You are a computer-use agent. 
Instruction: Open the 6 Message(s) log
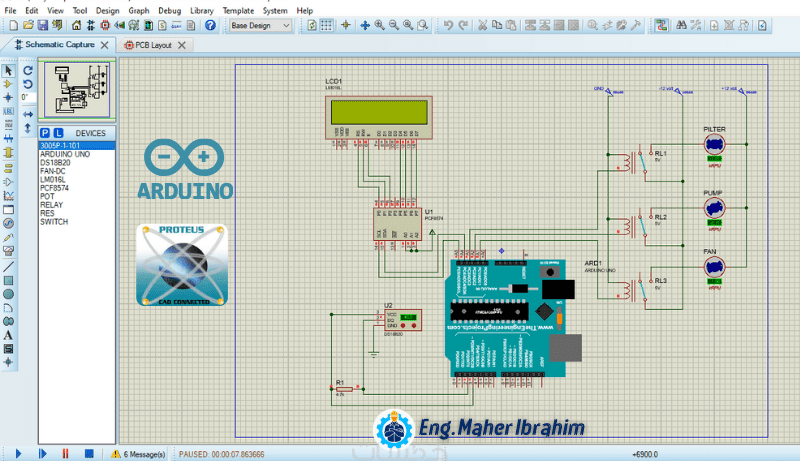pyautogui.click(x=139, y=454)
